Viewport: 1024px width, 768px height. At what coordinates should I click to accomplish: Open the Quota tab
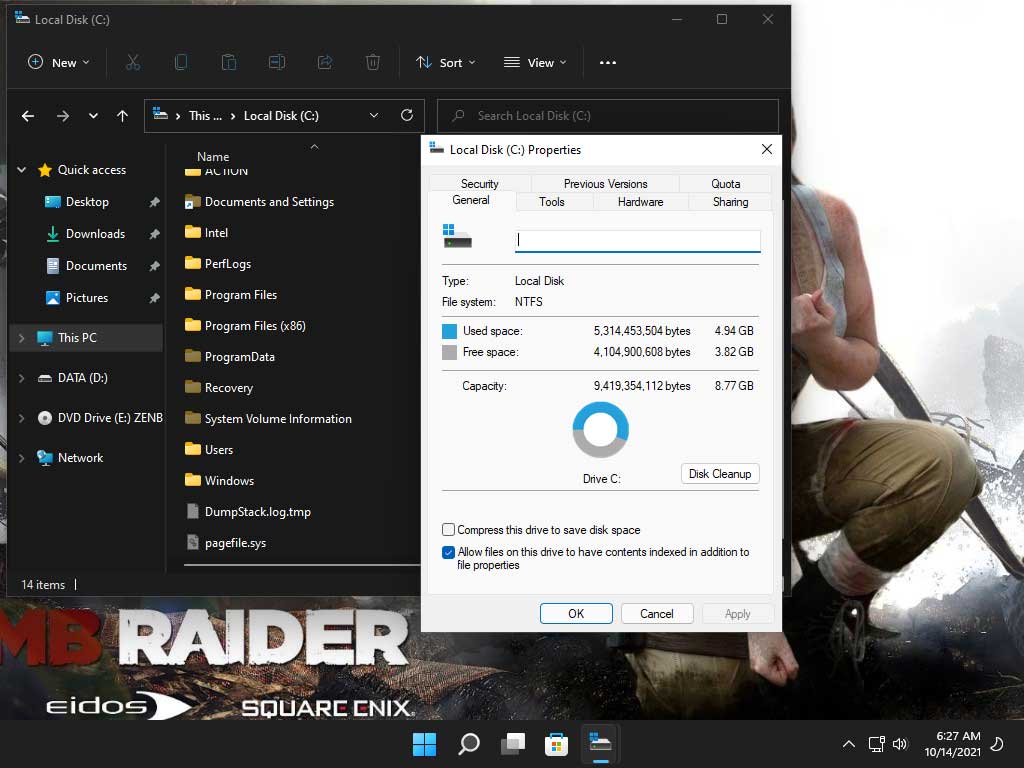tap(726, 184)
